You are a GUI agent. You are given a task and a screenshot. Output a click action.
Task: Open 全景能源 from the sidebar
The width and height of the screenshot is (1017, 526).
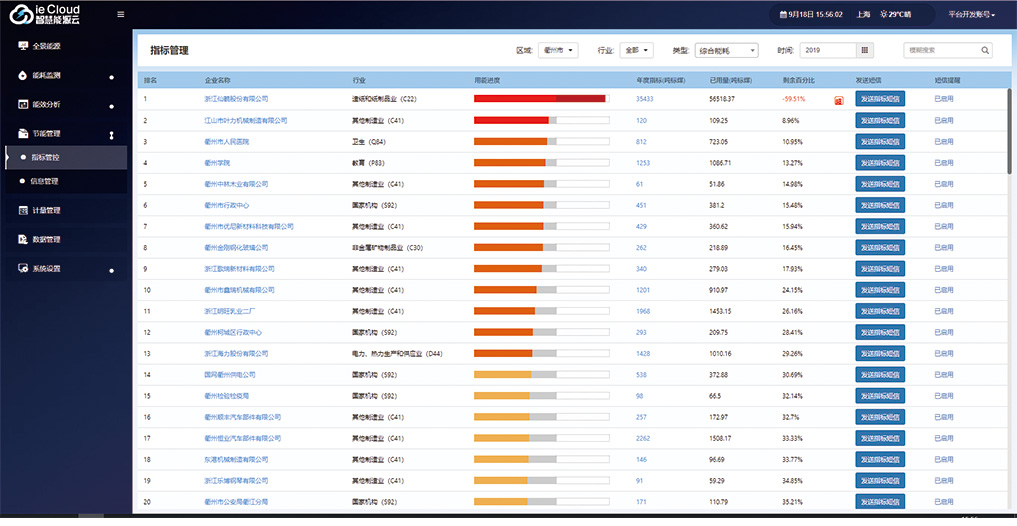[47, 46]
